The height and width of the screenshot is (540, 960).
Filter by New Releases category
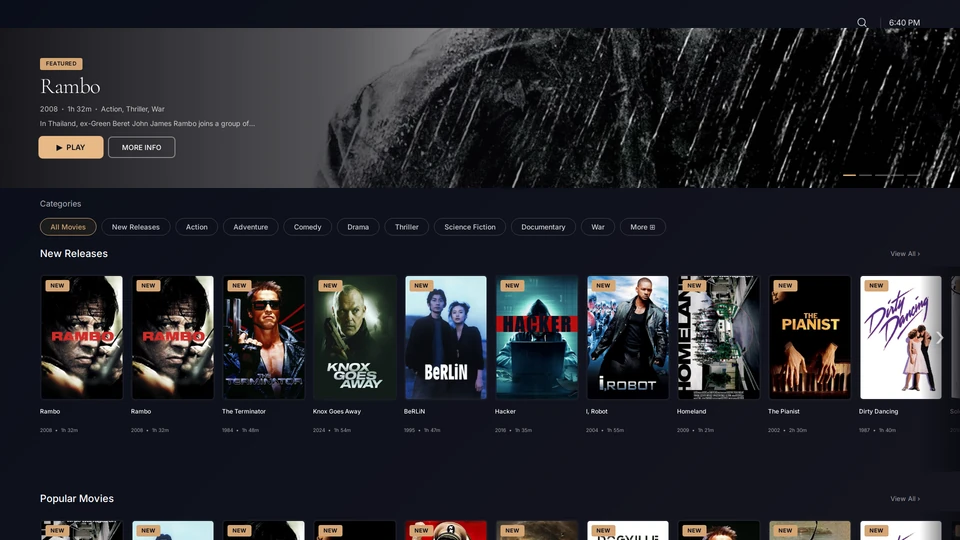click(x=135, y=227)
